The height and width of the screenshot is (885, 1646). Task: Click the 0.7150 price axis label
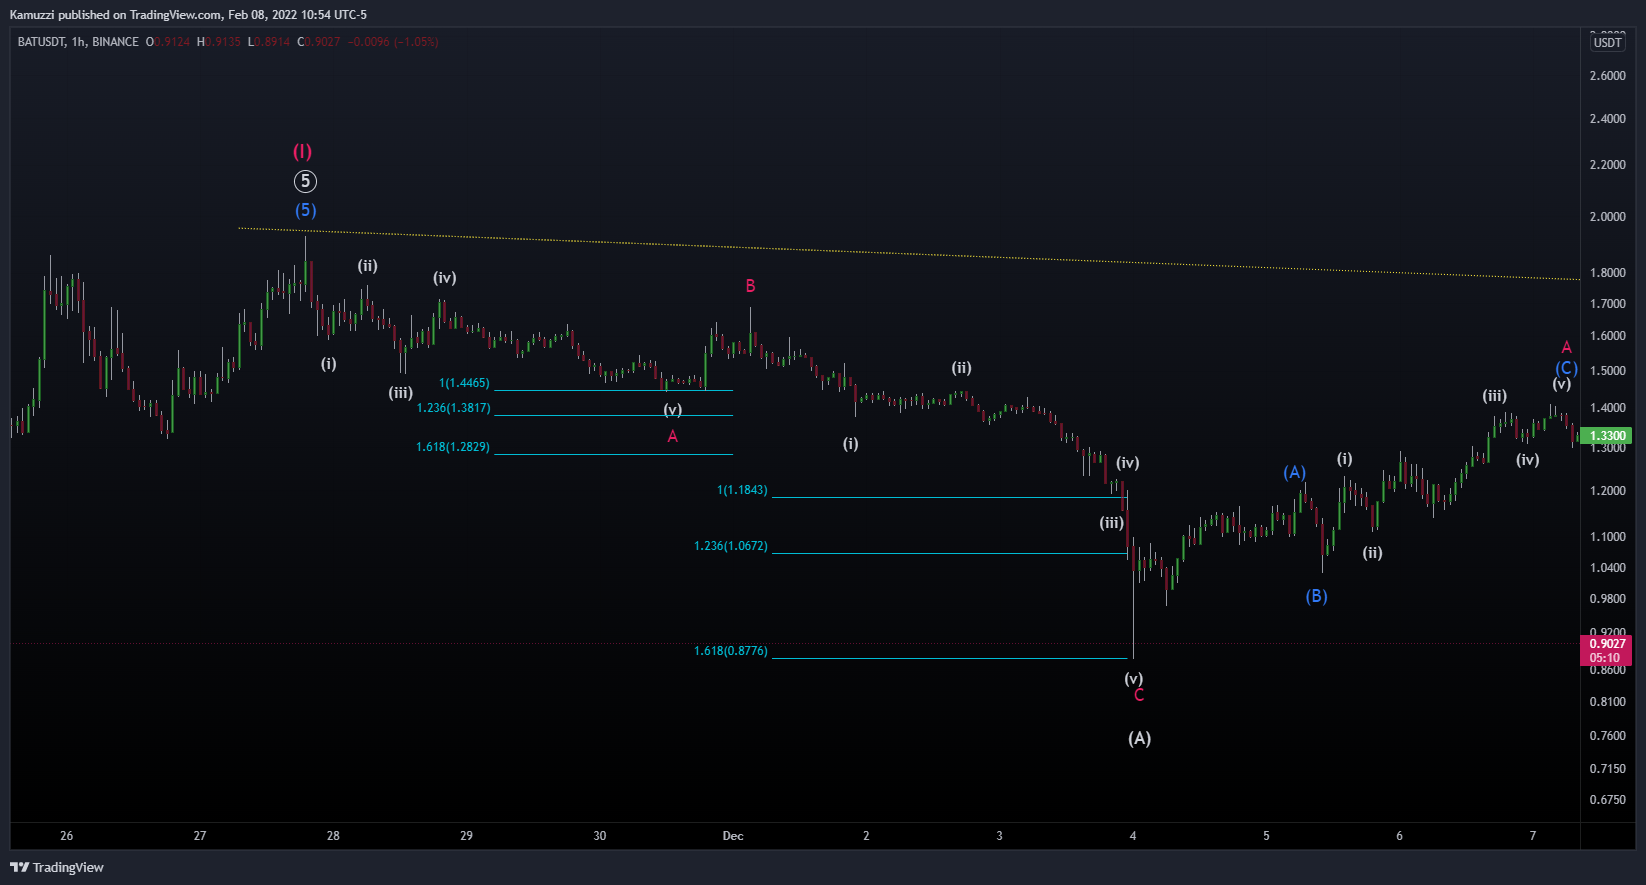1607,769
